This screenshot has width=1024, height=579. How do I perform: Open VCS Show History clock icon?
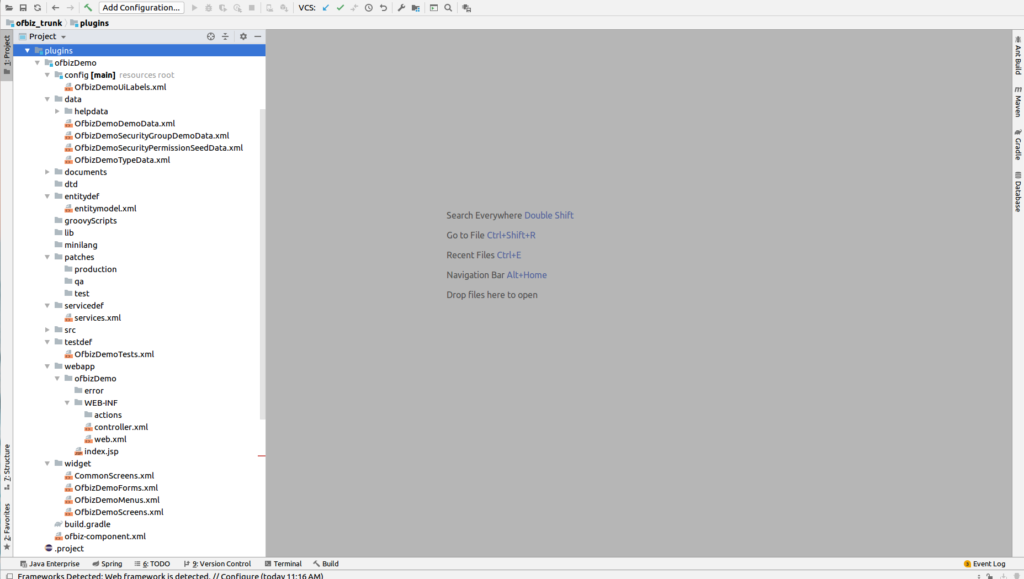pyautogui.click(x=369, y=8)
